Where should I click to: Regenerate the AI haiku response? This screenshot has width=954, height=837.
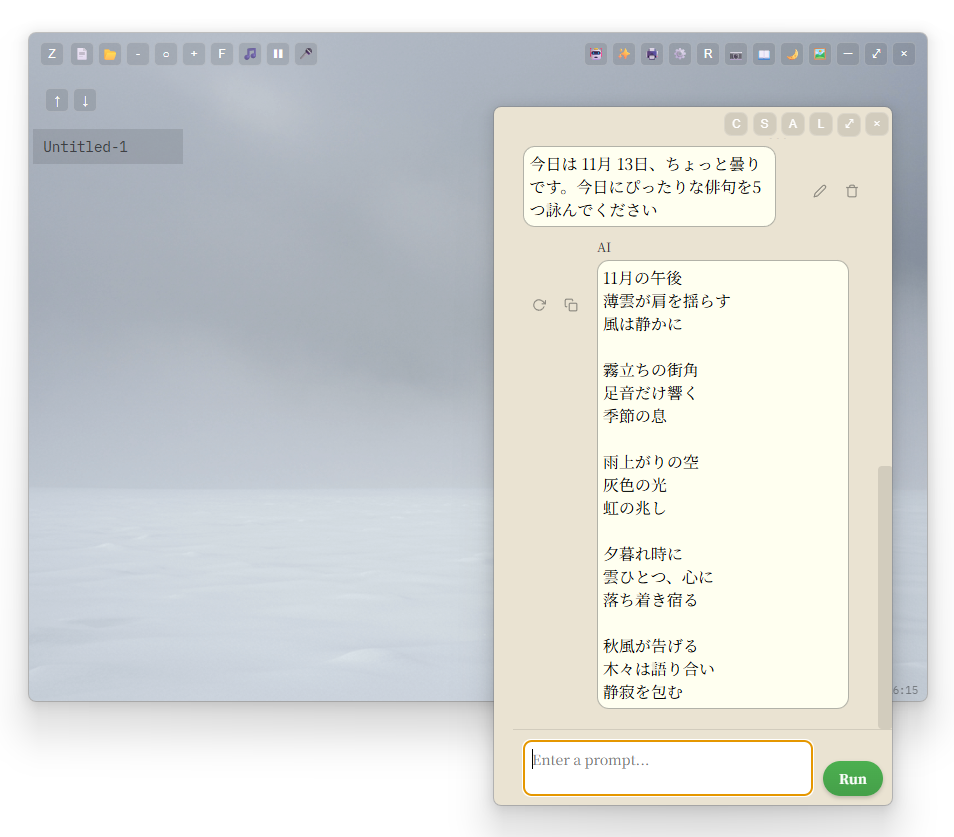pos(539,305)
